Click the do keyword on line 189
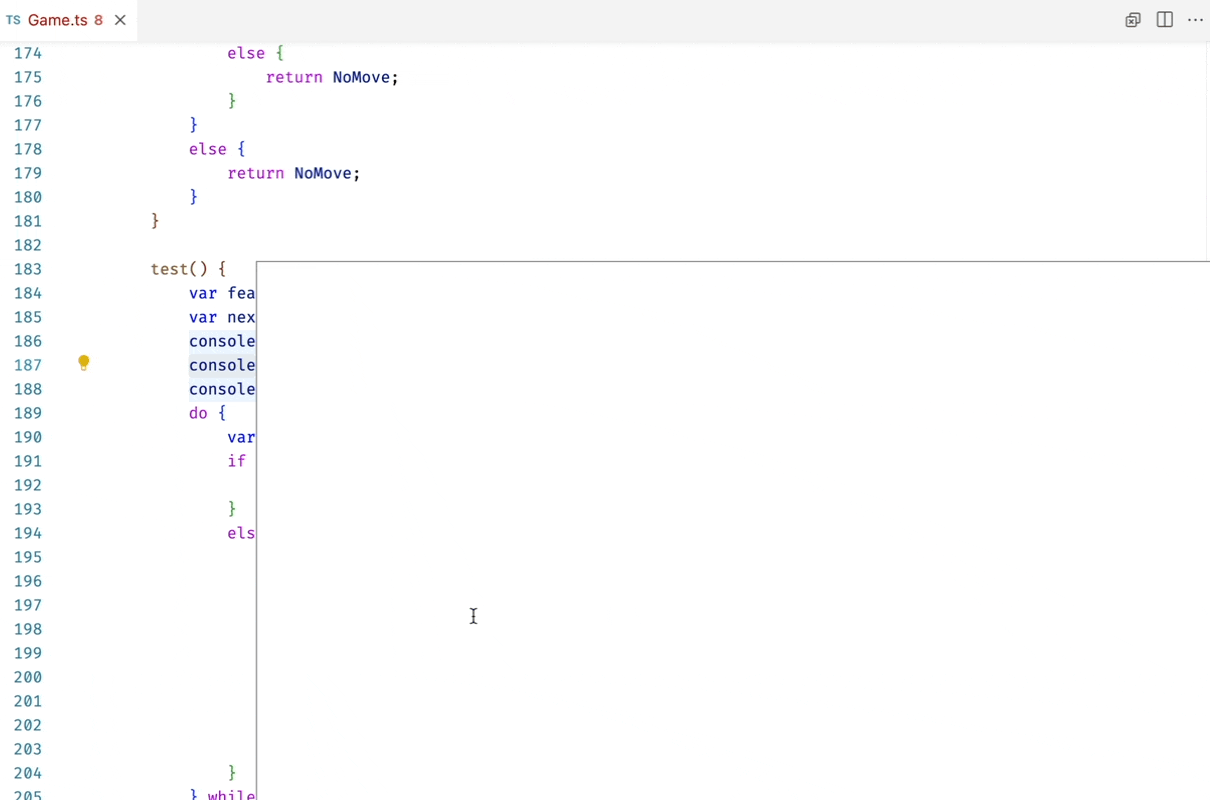 pos(197,412)
